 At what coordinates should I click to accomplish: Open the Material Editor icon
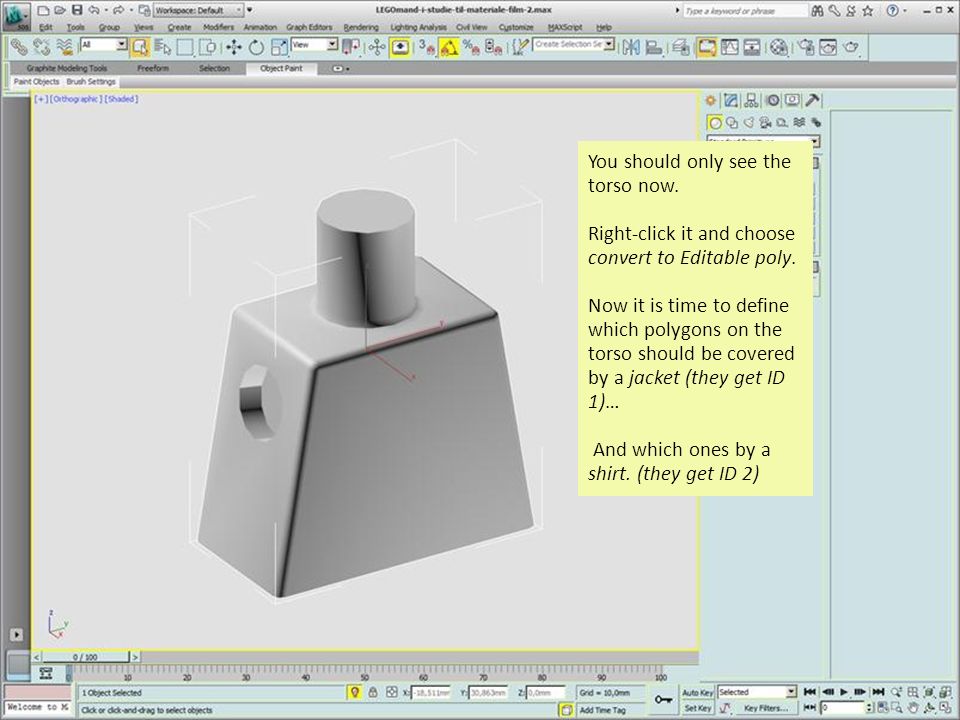779,47
